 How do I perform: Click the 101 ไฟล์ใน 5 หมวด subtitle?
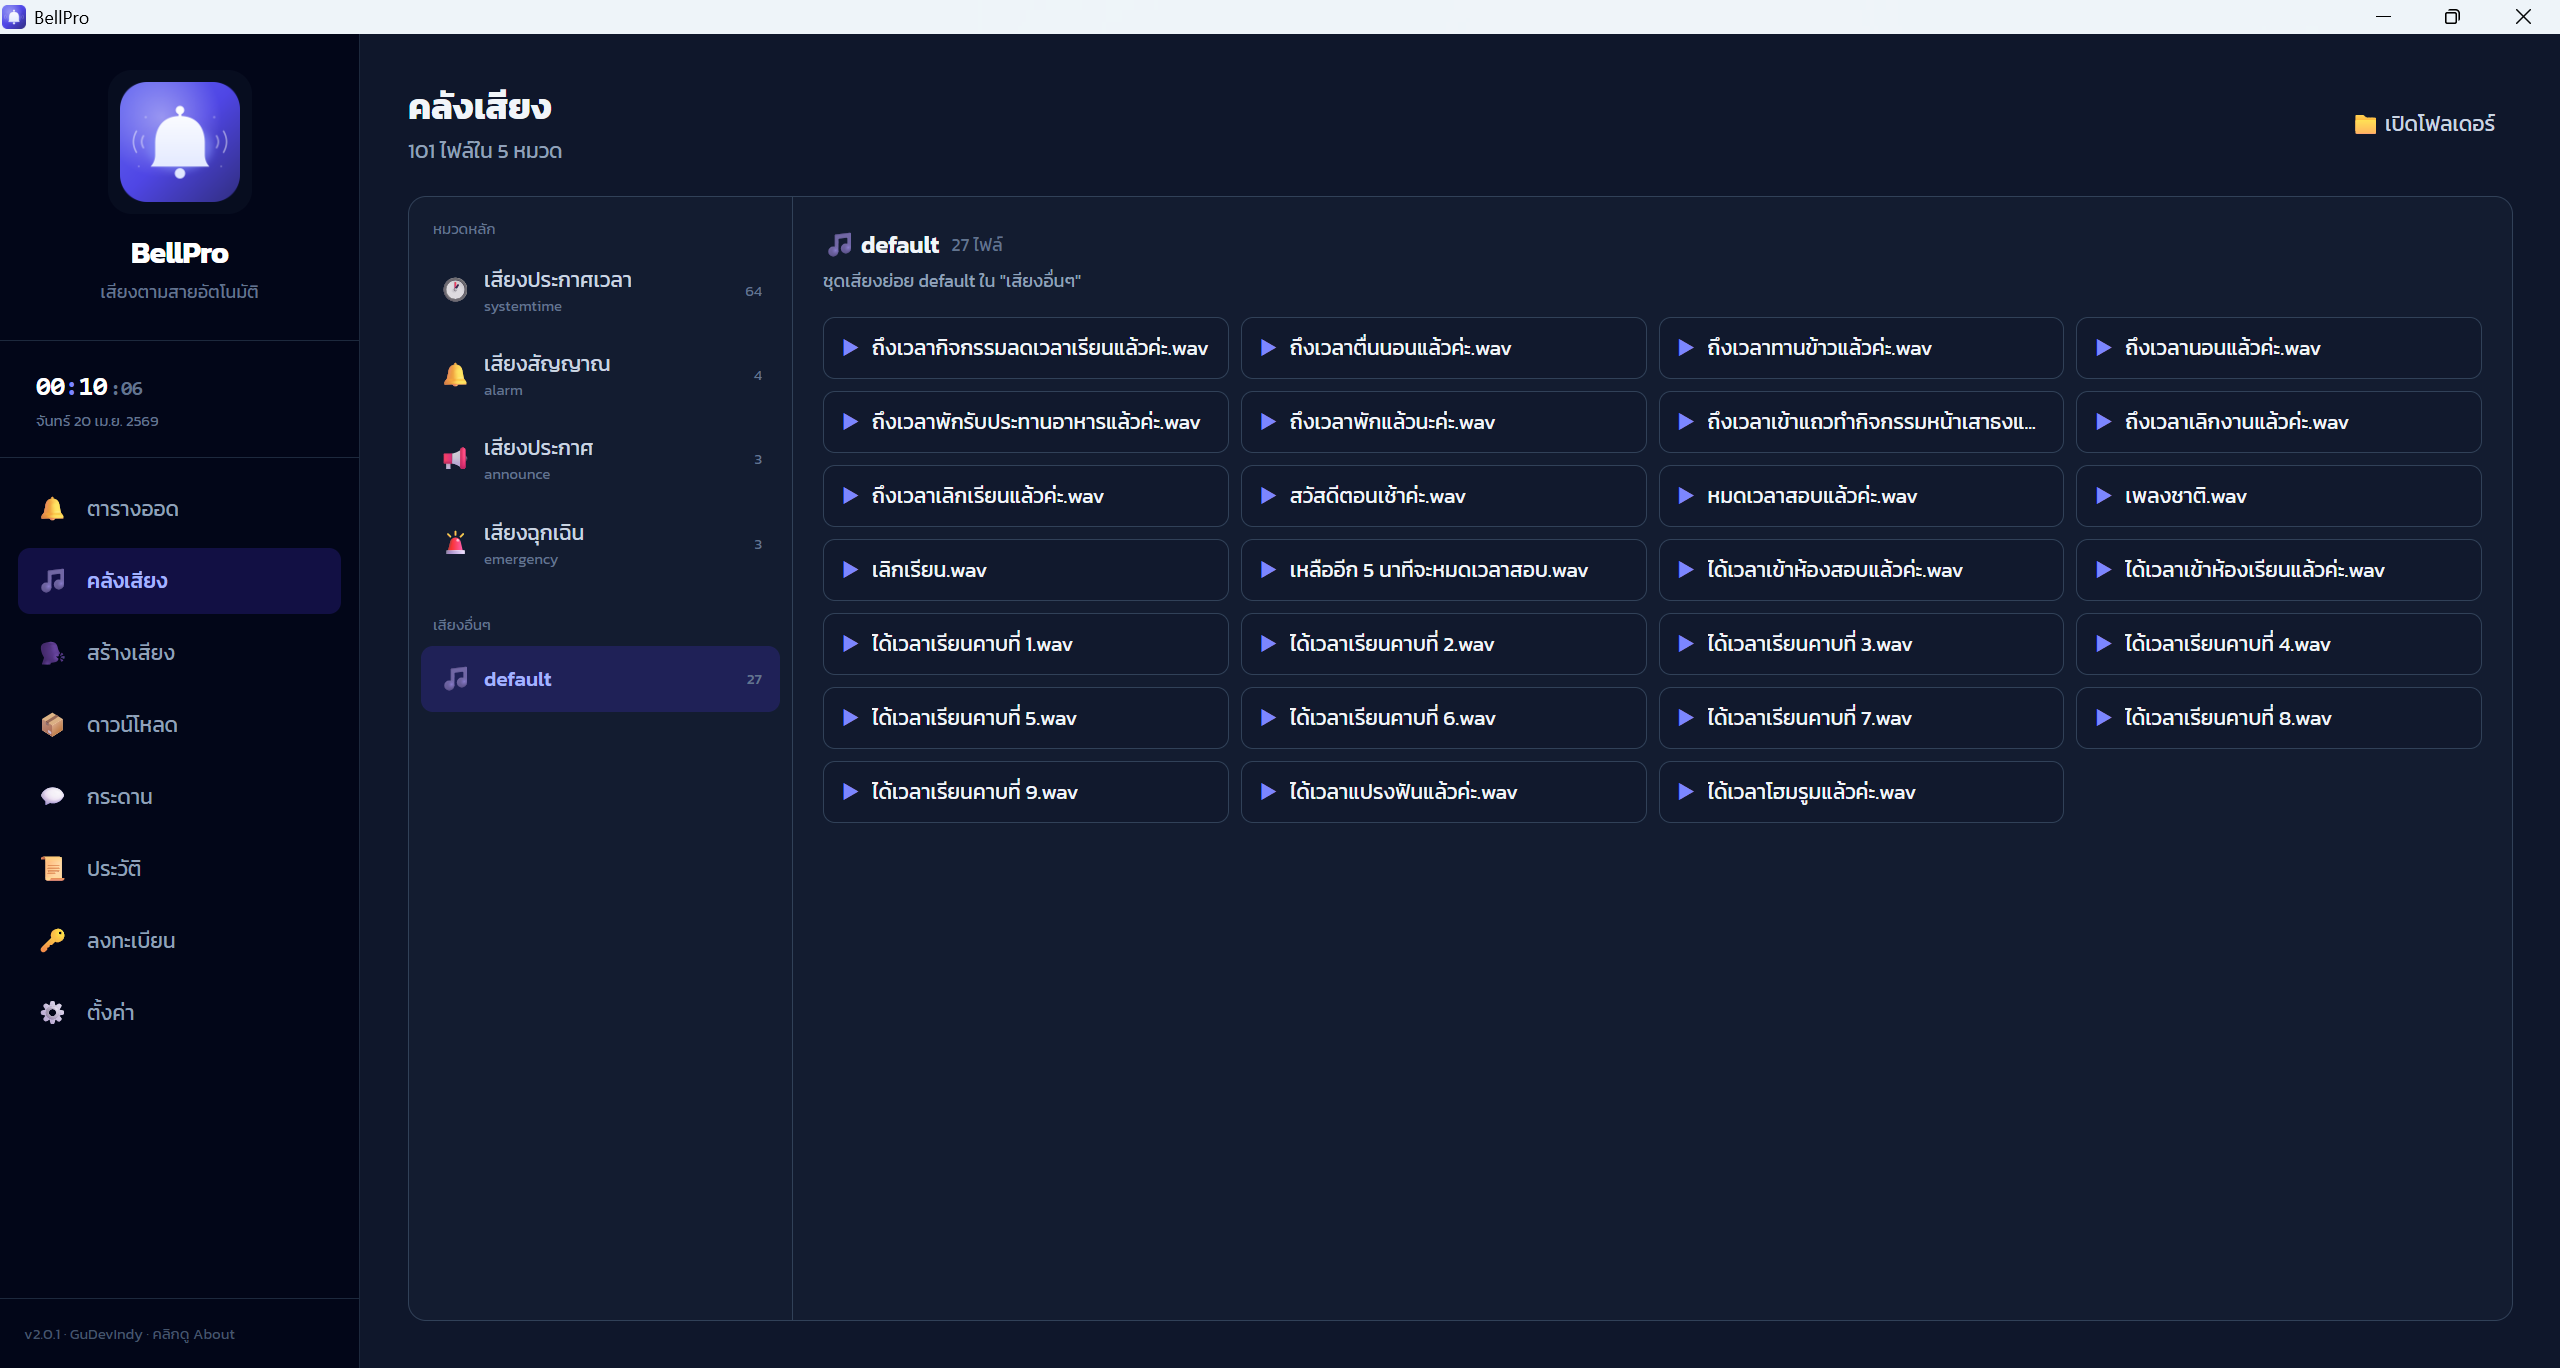[485, 151]
